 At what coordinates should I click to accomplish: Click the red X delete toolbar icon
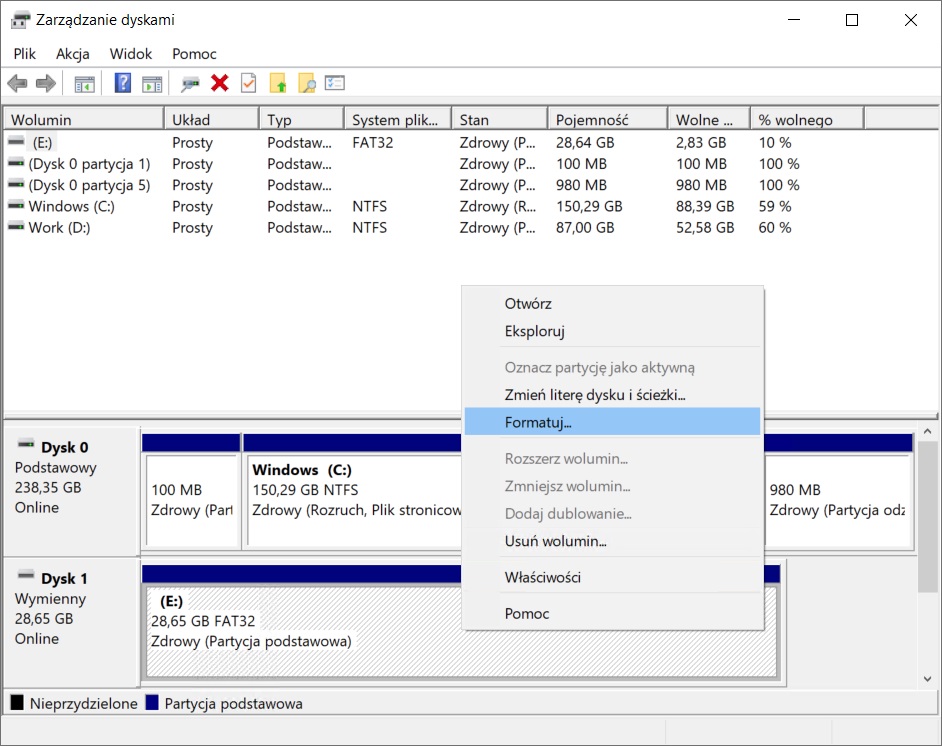click(220, 84)
